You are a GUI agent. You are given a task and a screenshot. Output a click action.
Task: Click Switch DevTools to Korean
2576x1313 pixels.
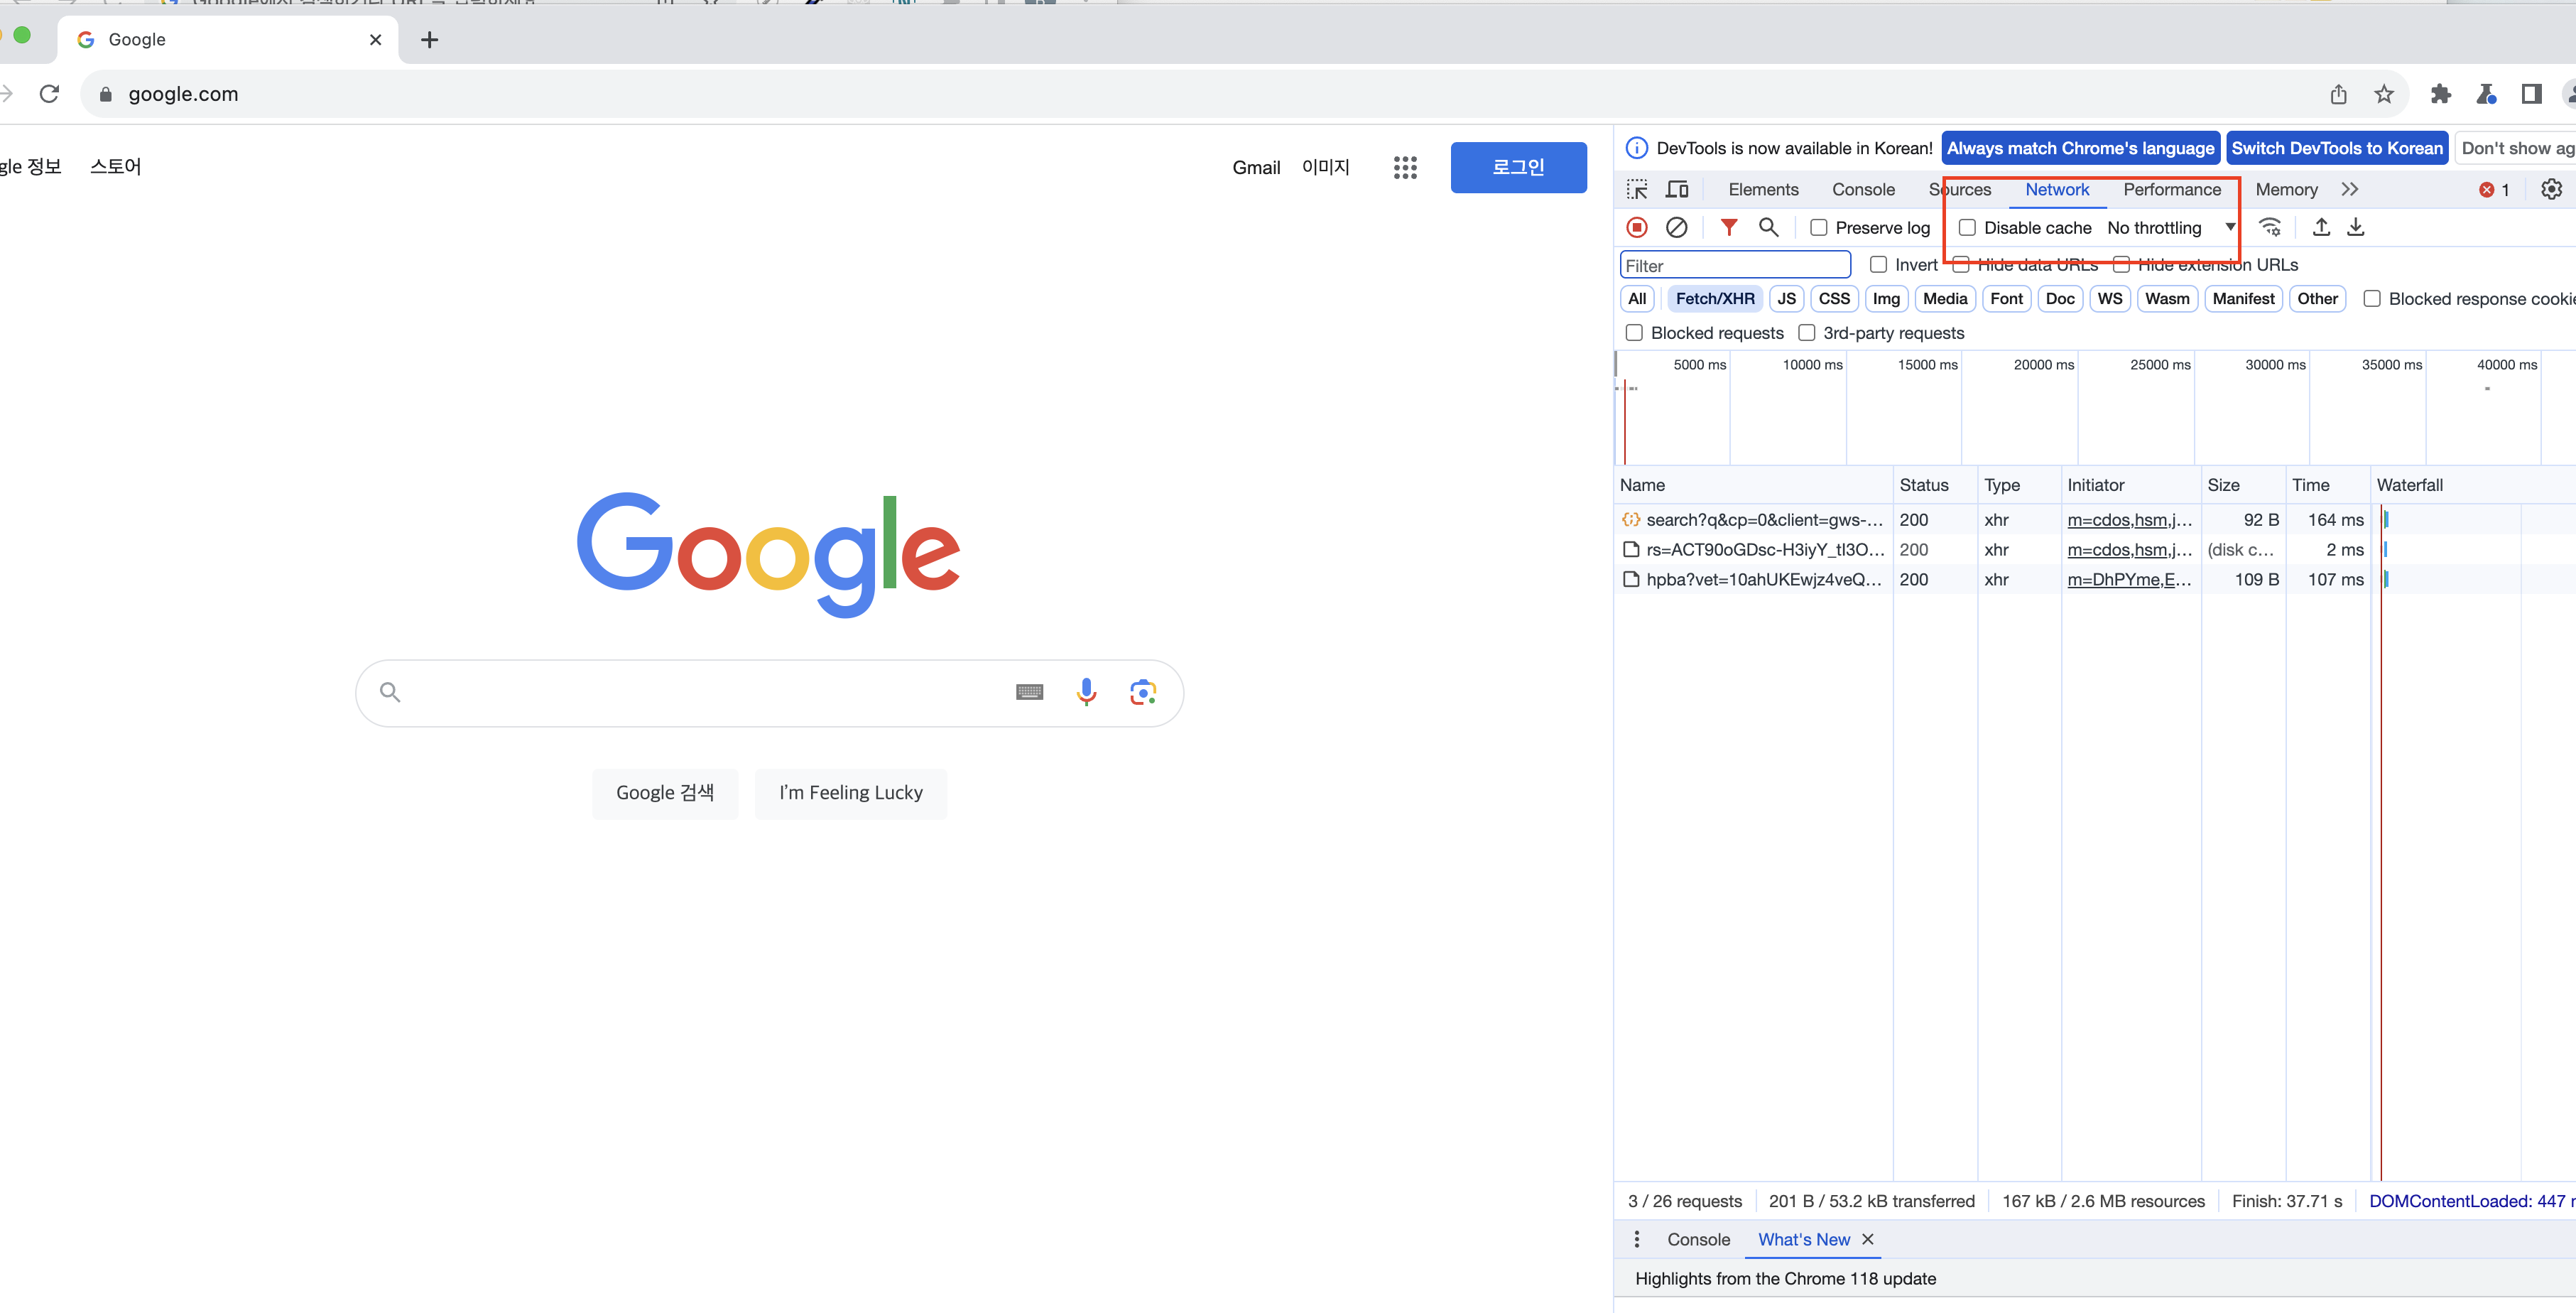pos(2337,149)
